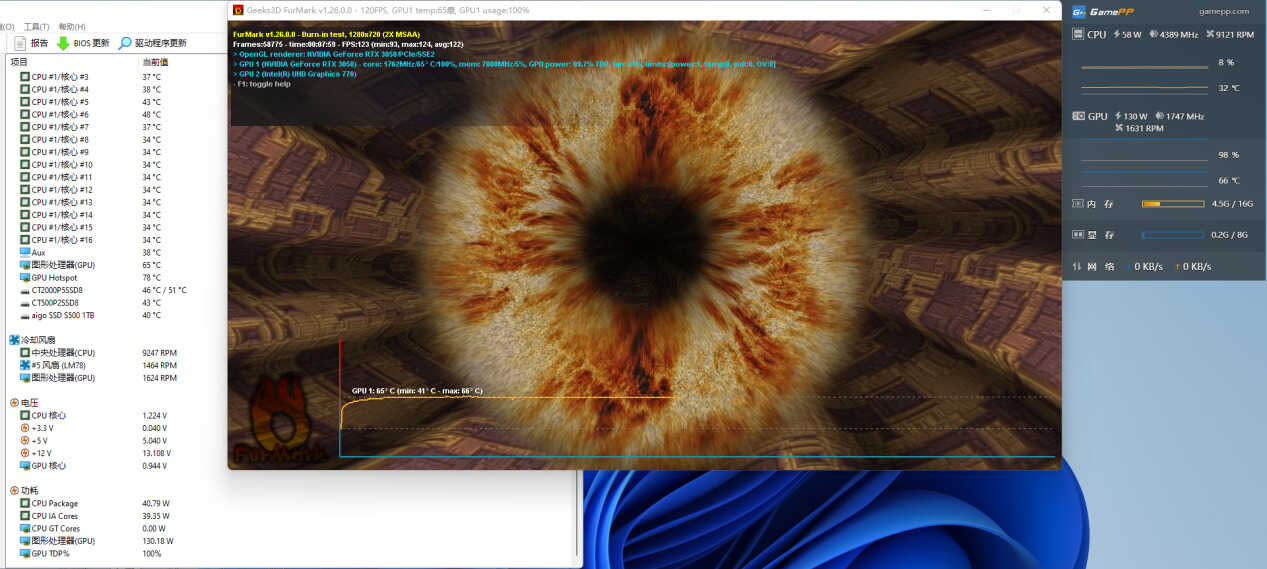This screenshot has height=569, width=1267.
Task: Click the GamePP CPU chip icon
Action: tap(1078, 34)
